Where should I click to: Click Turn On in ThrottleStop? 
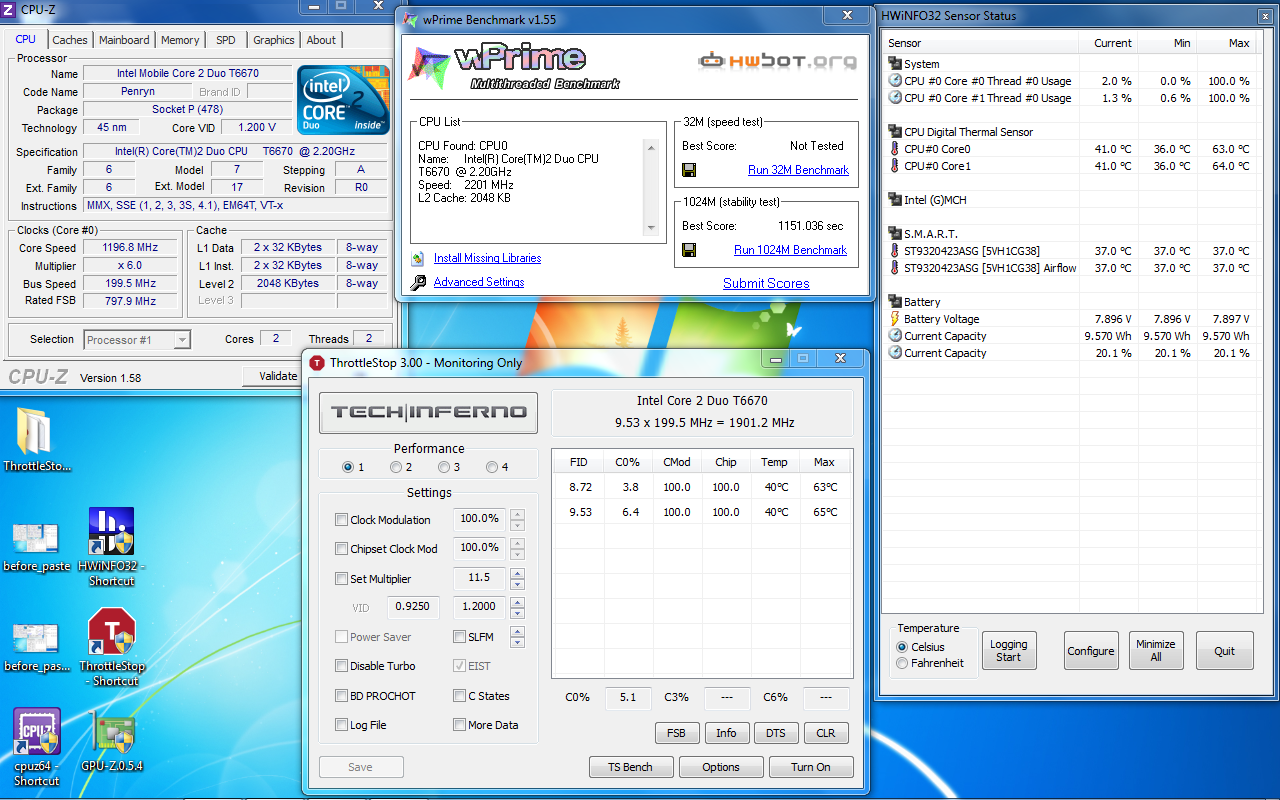[x=810, y=767]
